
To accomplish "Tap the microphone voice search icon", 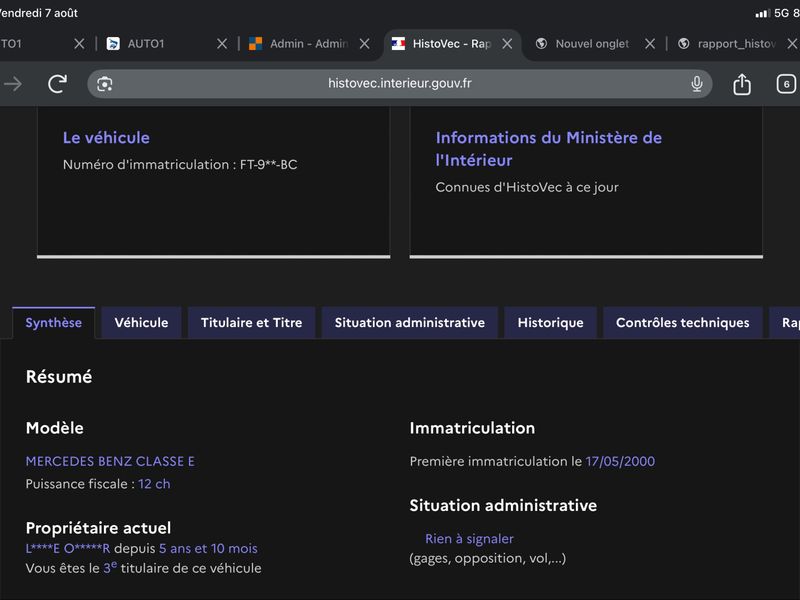I will (x=696, y=84).
